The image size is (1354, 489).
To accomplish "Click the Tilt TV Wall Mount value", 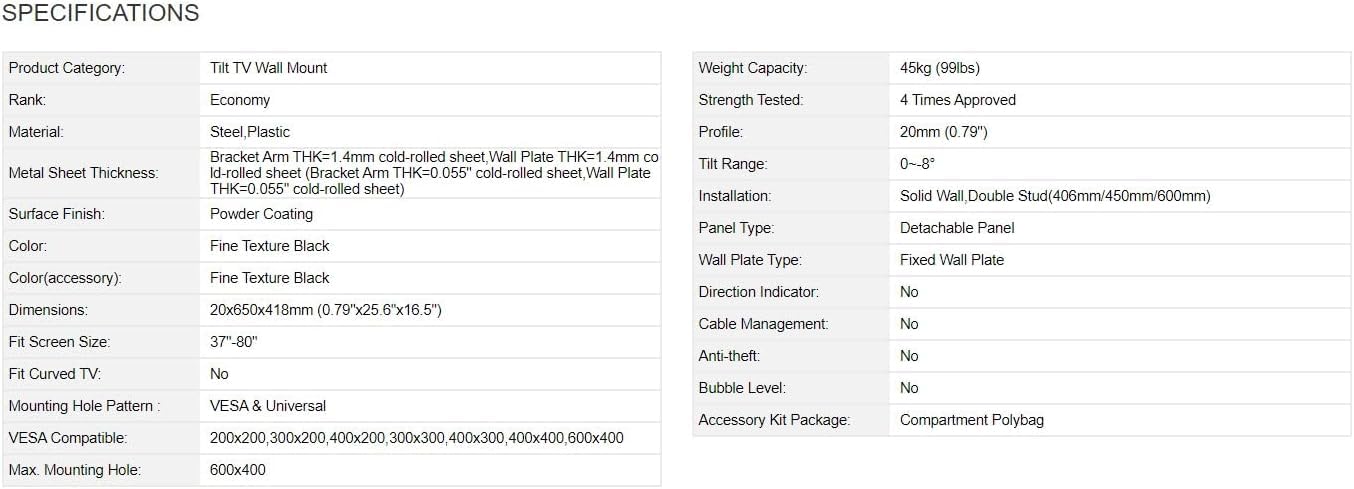I will [x=269, y=68].
